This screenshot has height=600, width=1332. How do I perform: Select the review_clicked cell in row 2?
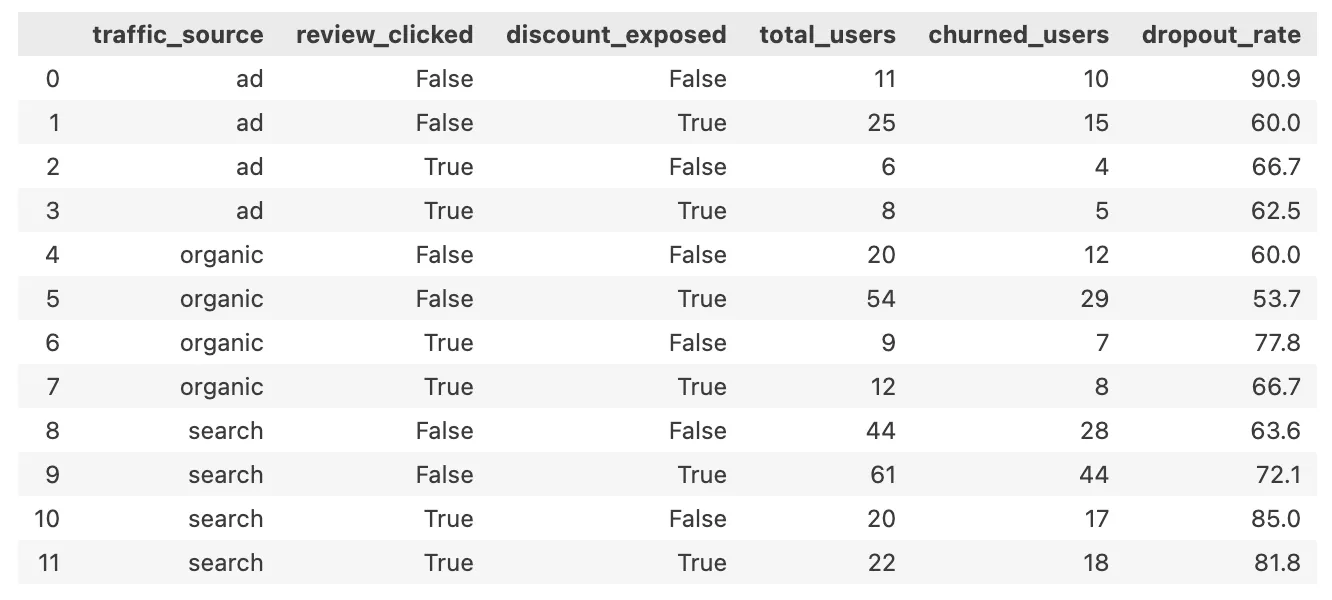(447, 167)
